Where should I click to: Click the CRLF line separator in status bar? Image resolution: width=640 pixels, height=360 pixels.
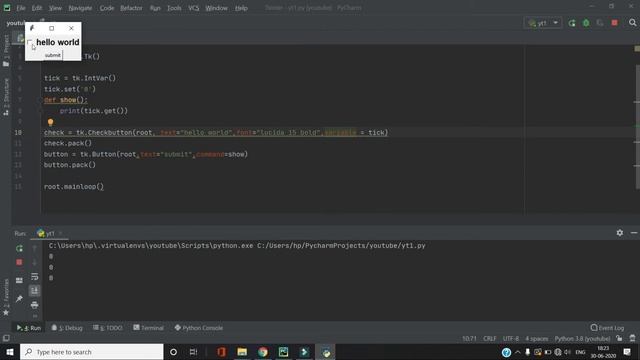coord(490,339)
